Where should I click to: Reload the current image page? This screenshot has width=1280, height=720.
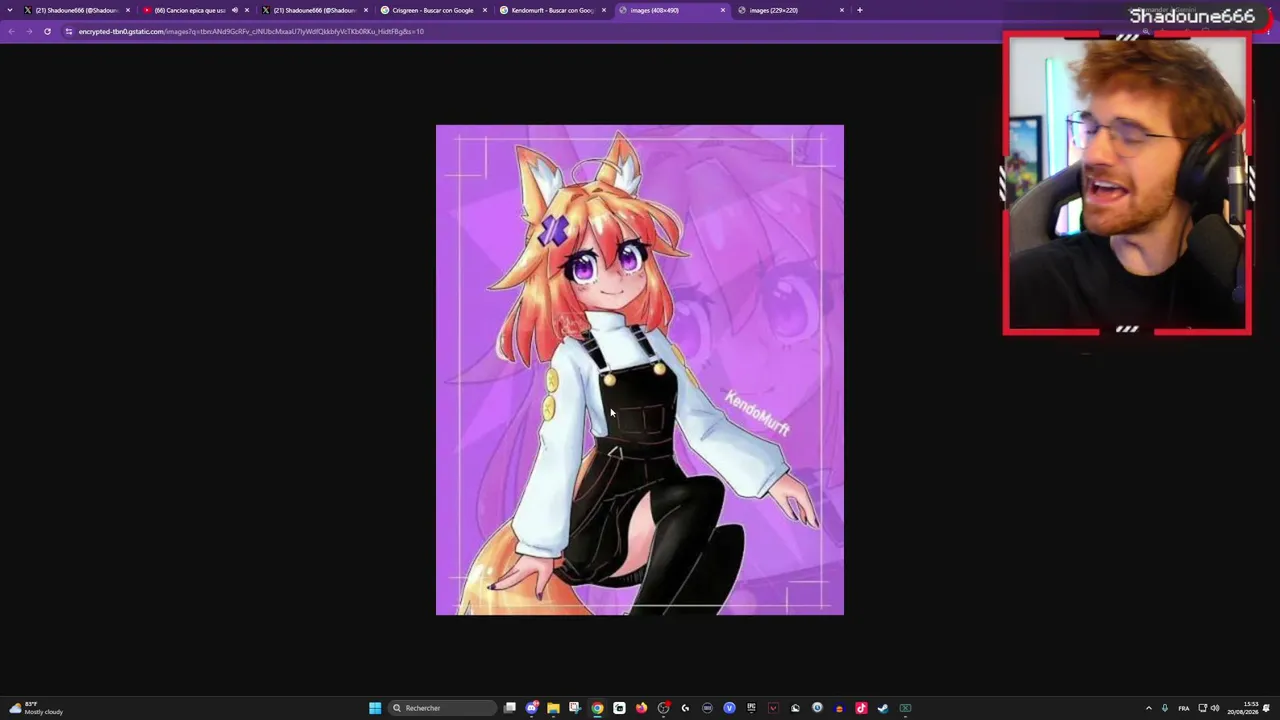pos(47,31)
